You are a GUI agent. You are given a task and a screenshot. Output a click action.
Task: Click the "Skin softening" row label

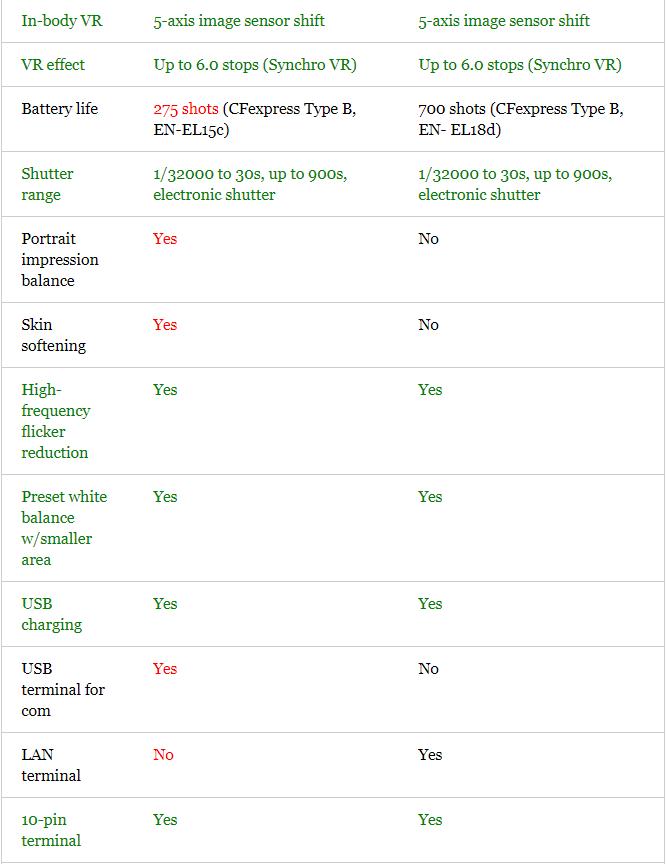tap(53, 335)
